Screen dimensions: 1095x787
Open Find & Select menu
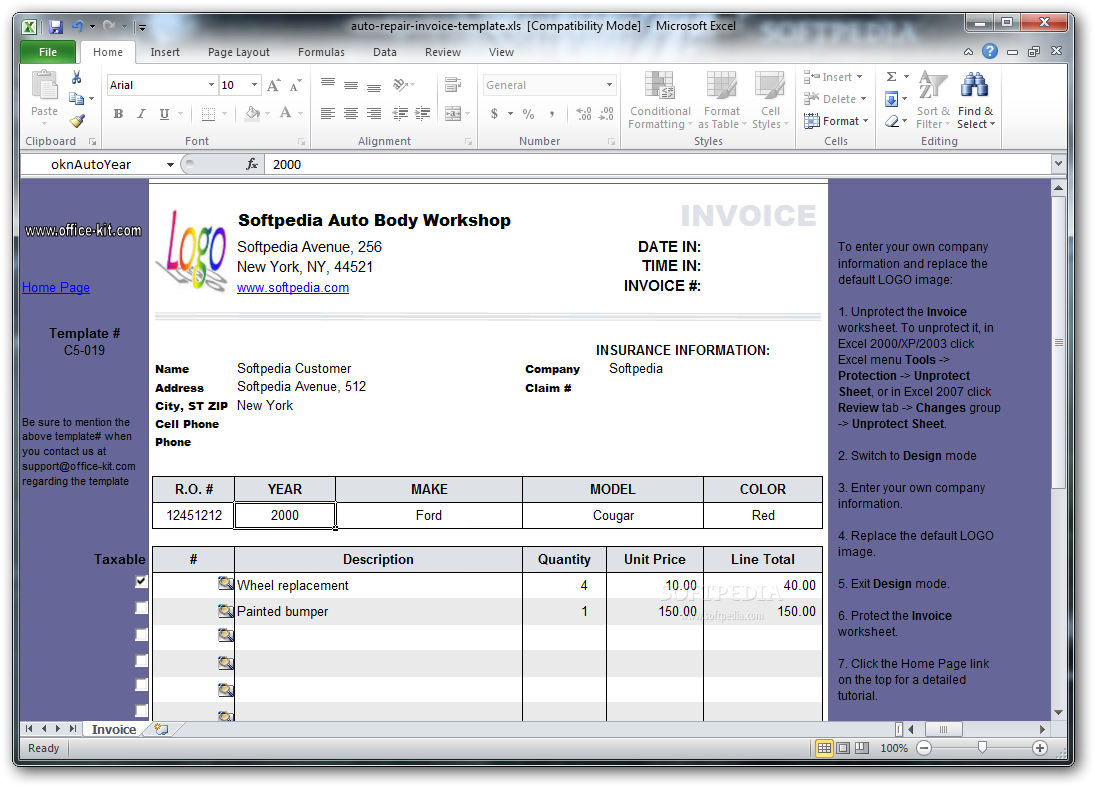coord(976,100)
